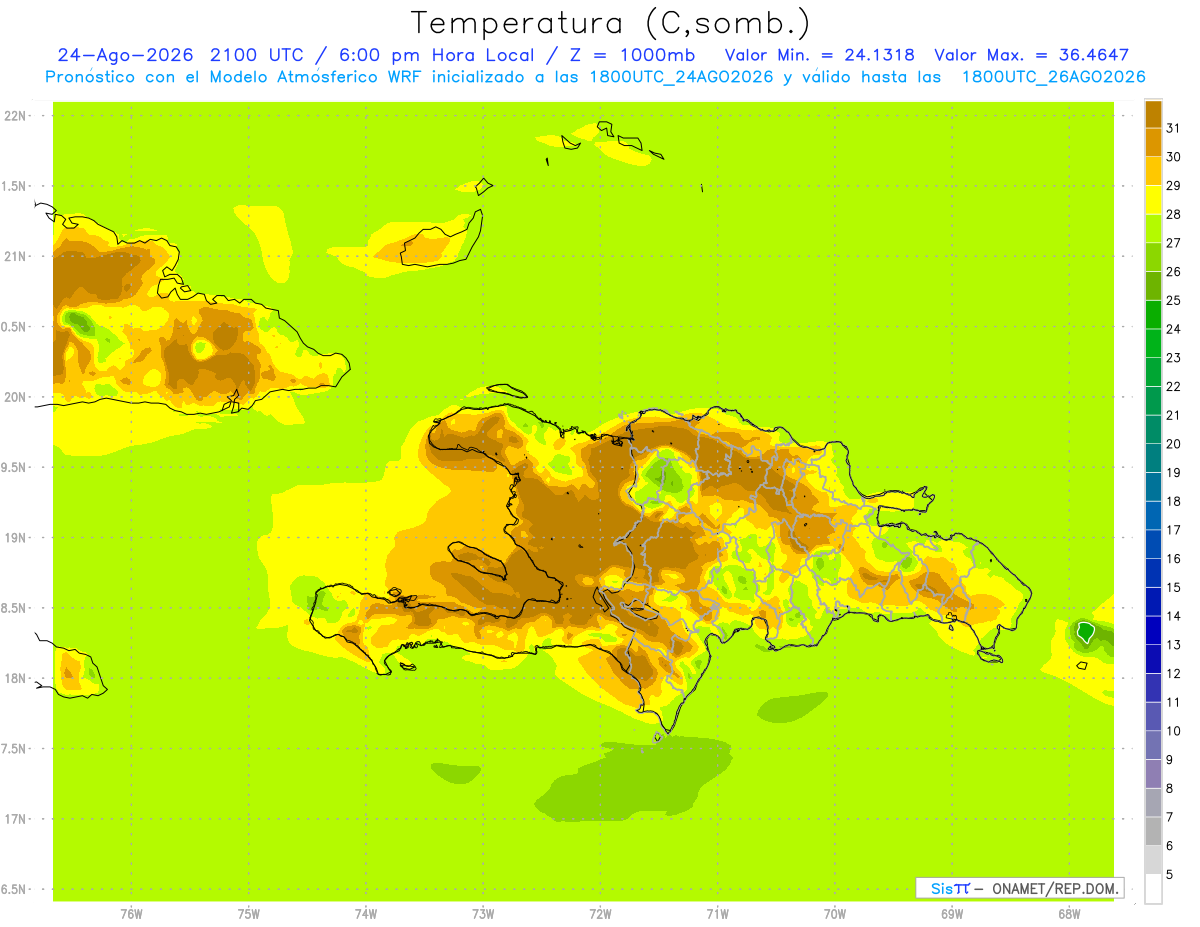
Task: Click the '20N' latitude axis label
Action: pos(17,397)
